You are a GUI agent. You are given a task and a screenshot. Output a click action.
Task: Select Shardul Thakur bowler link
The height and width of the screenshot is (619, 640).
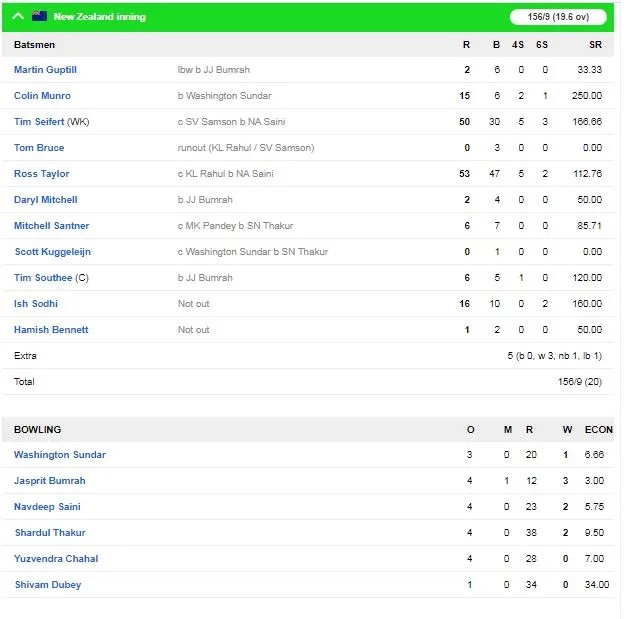click(x=50, y=533)
